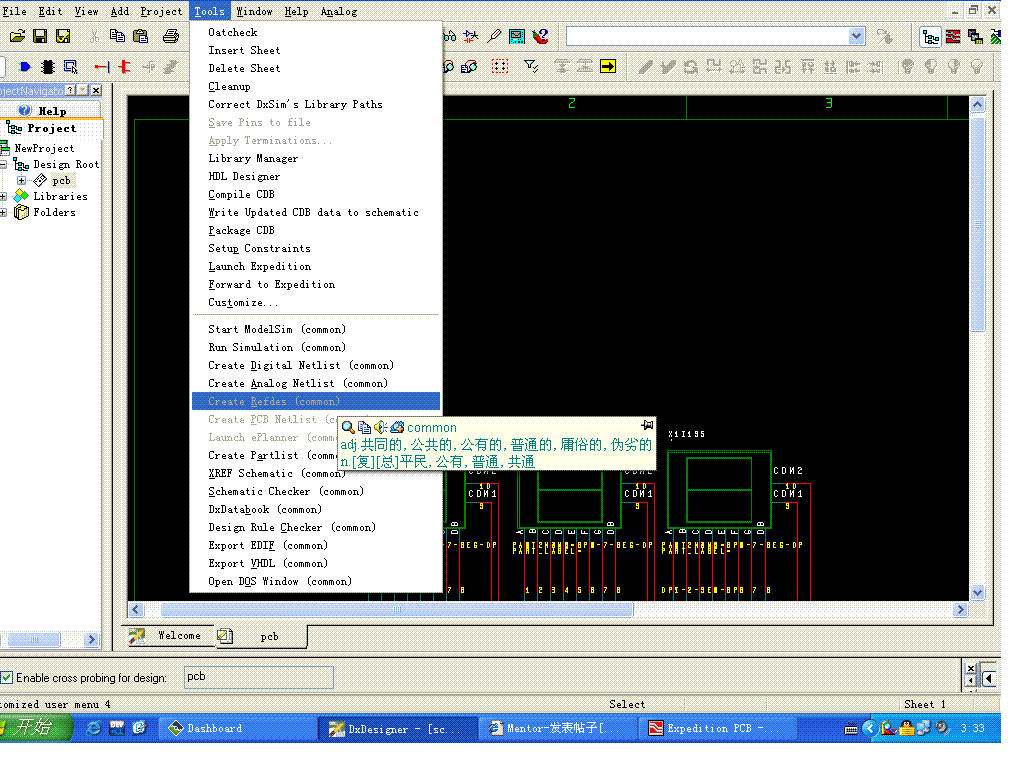Click the pin icon on dictionary popup
Viewport: 1024px width, 768px height.
tap(647, 426)
